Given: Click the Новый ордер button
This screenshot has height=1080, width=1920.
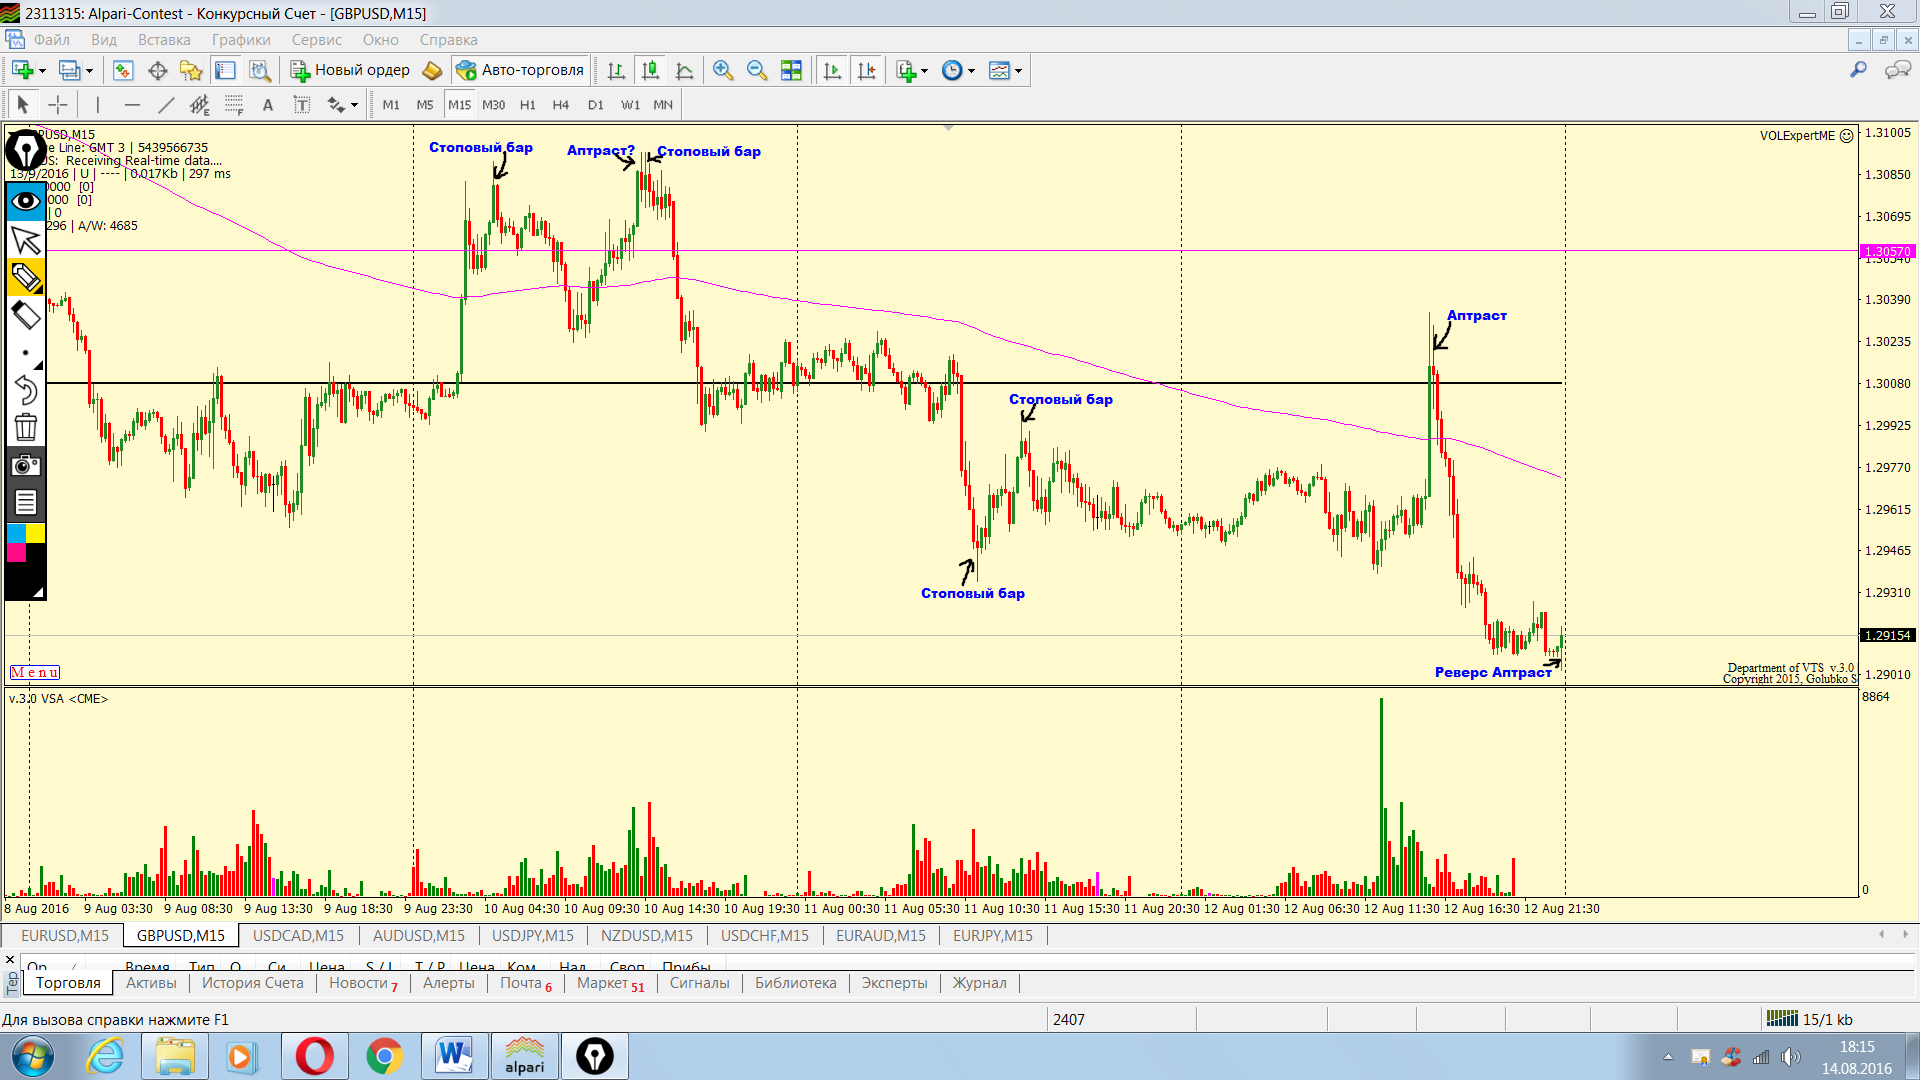Looking at the screenshot, I should [351, 70].
